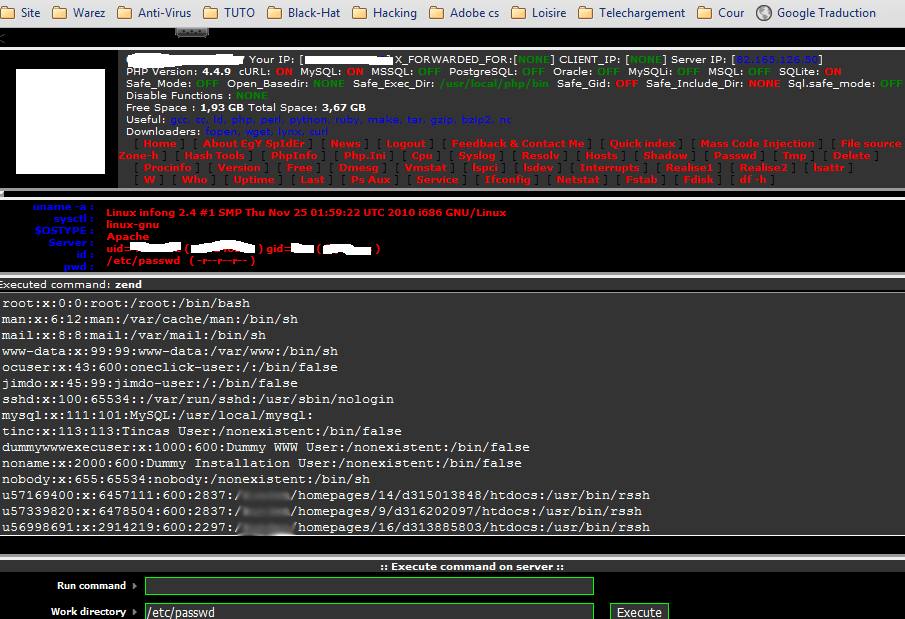Open the Telechargement bookmarks folder
Screen dimensions: 905x619
click(x=632, y=13)
